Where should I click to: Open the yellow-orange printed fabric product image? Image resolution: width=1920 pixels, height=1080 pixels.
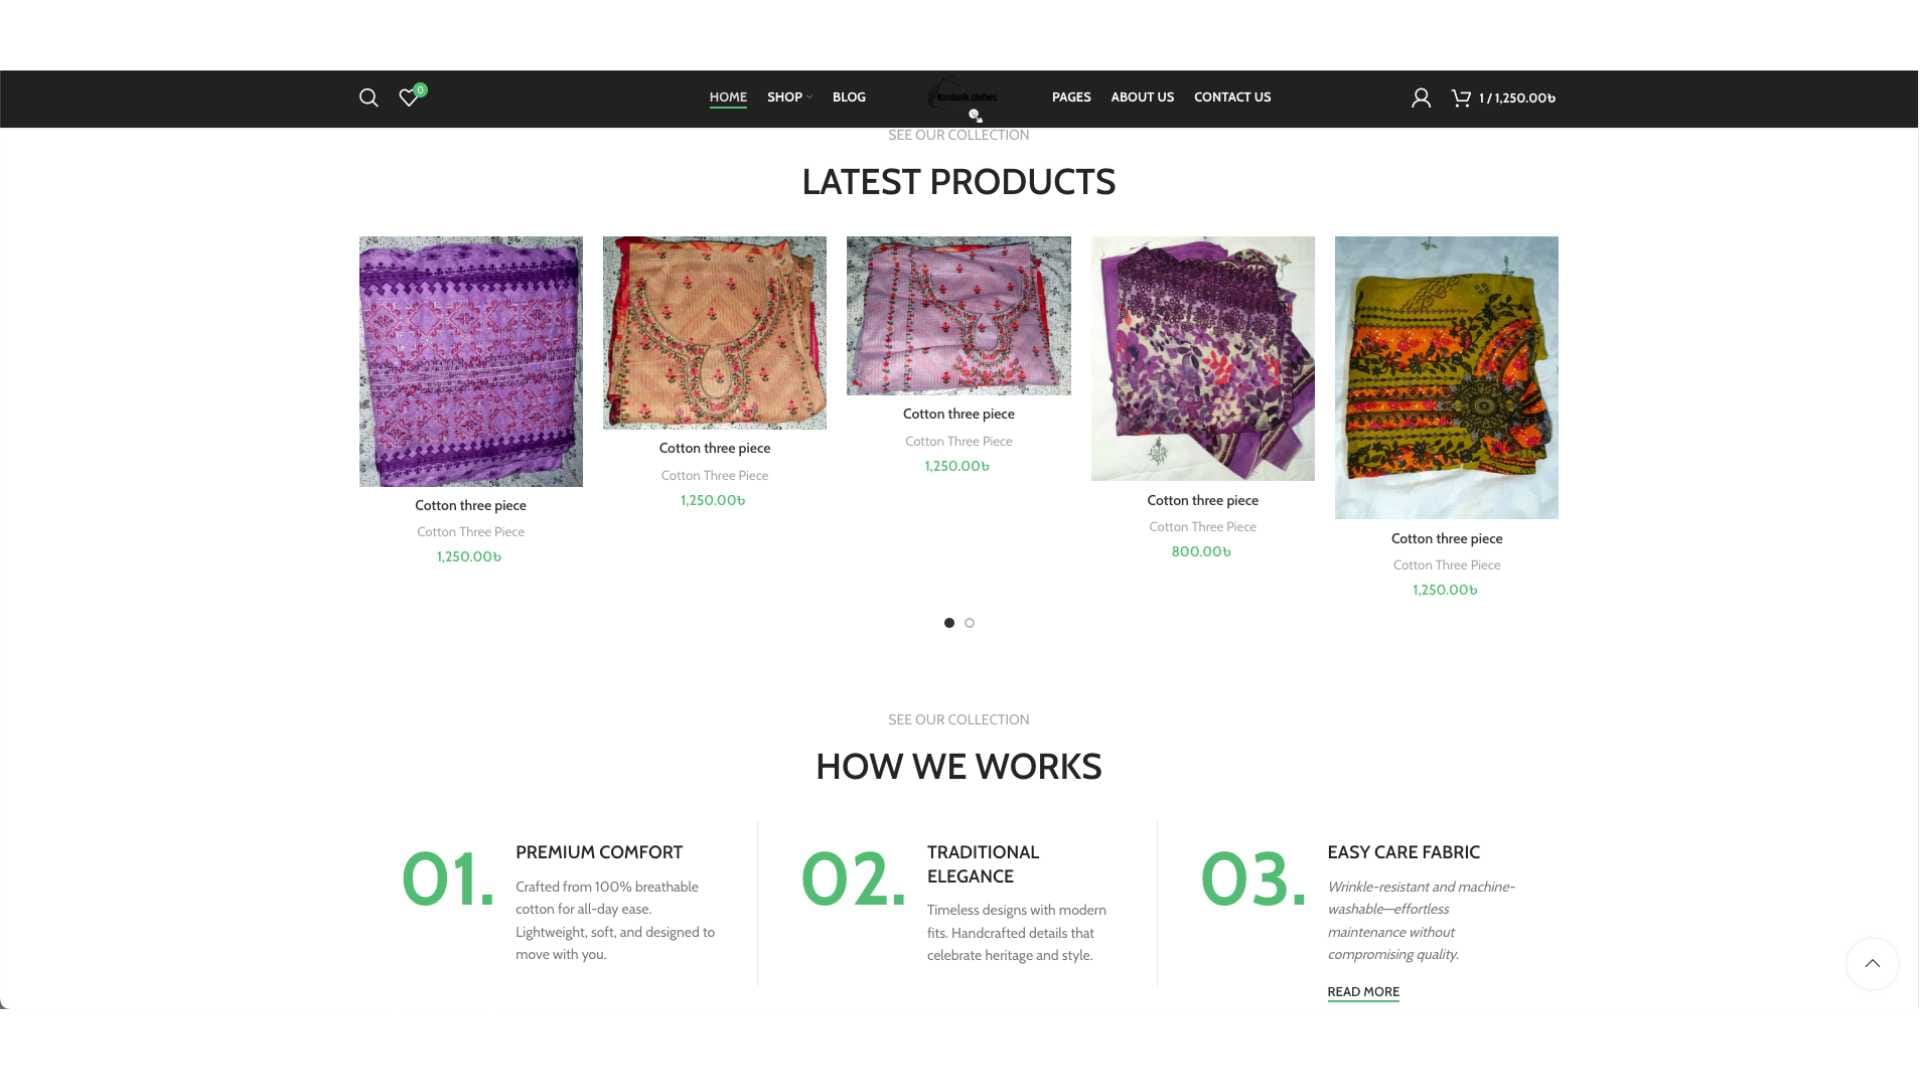coord(1446,378)
